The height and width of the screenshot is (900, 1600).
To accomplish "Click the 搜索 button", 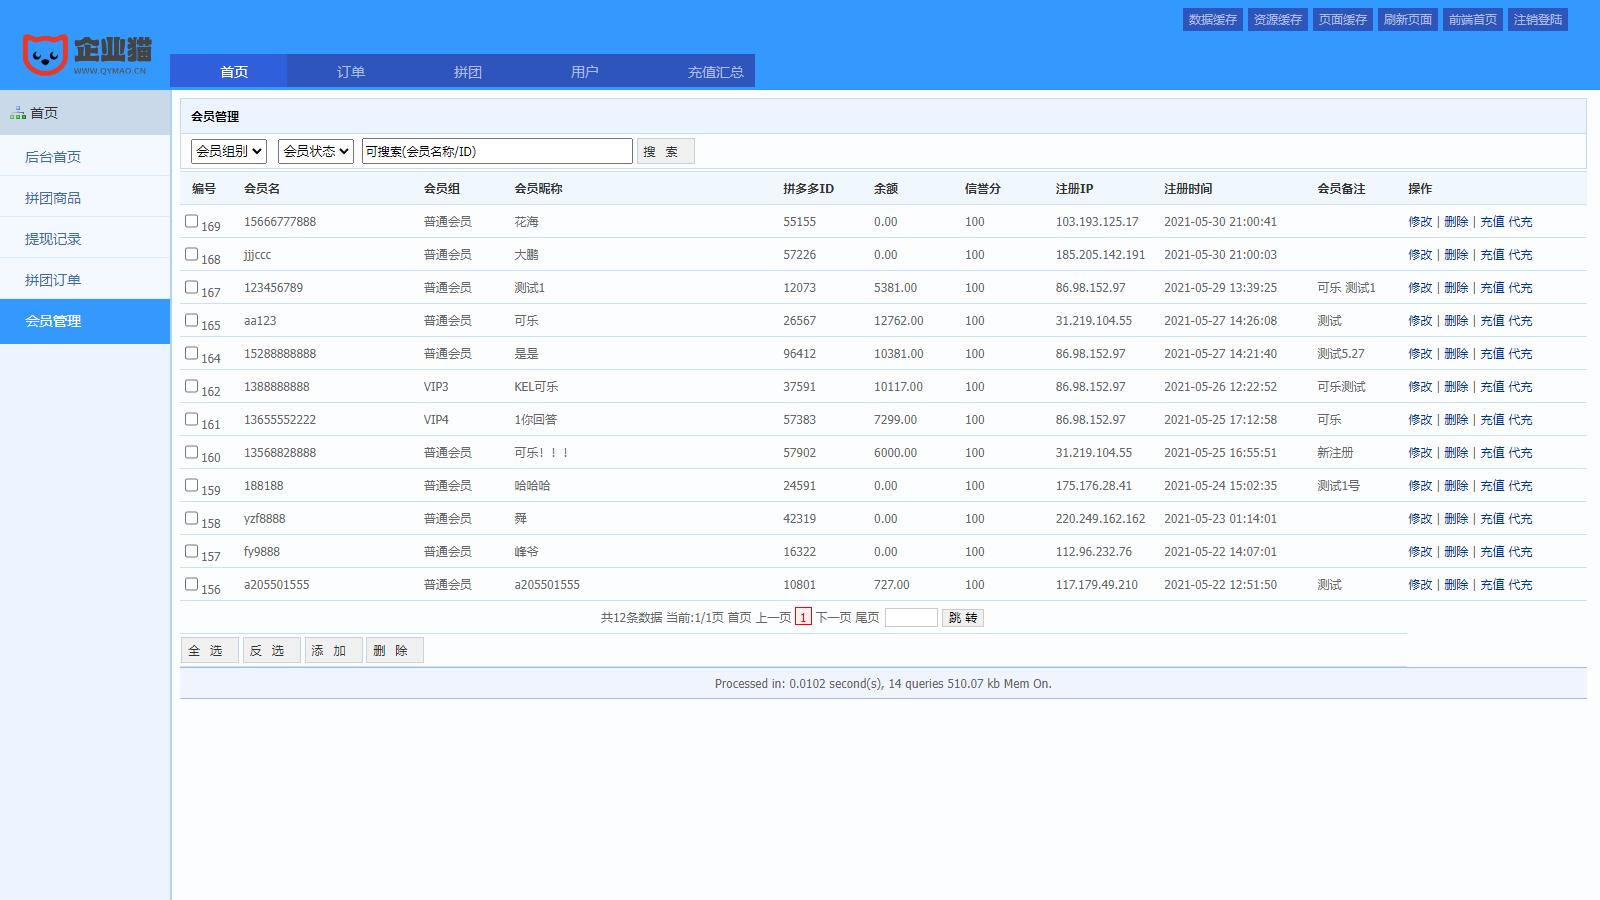I will click(665, 151).
